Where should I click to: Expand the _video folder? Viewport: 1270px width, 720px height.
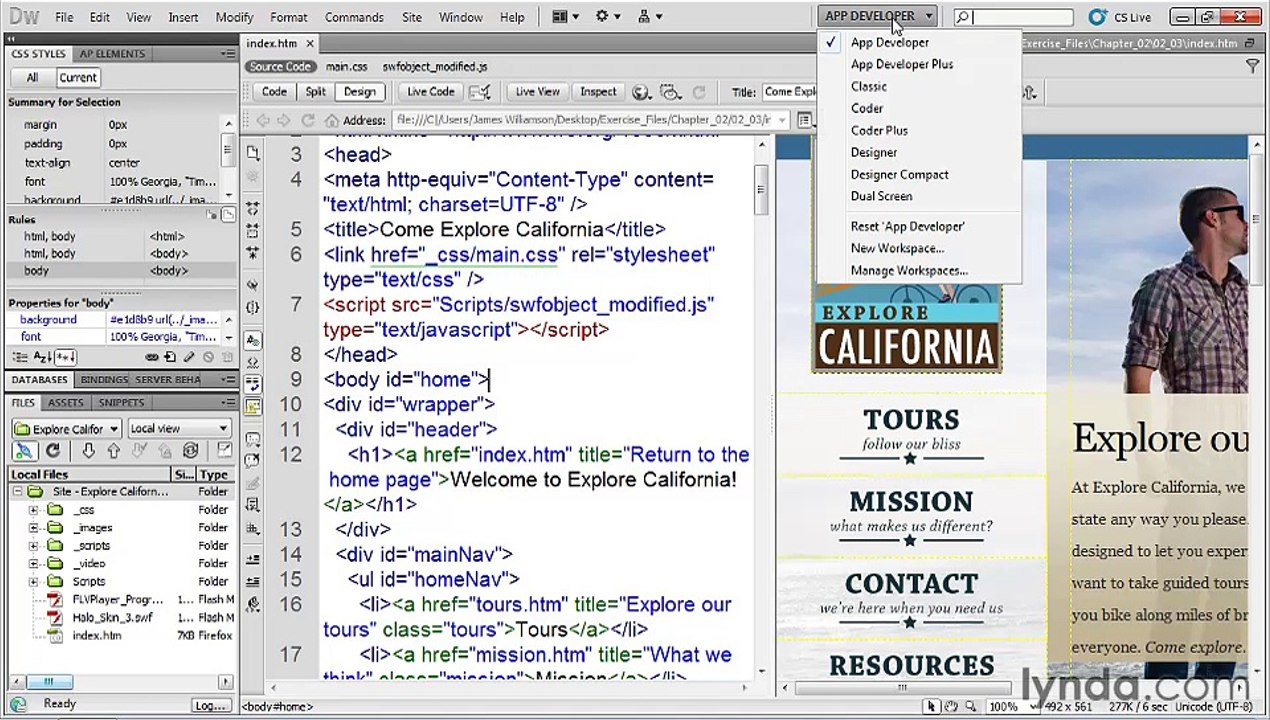point(33,564)
